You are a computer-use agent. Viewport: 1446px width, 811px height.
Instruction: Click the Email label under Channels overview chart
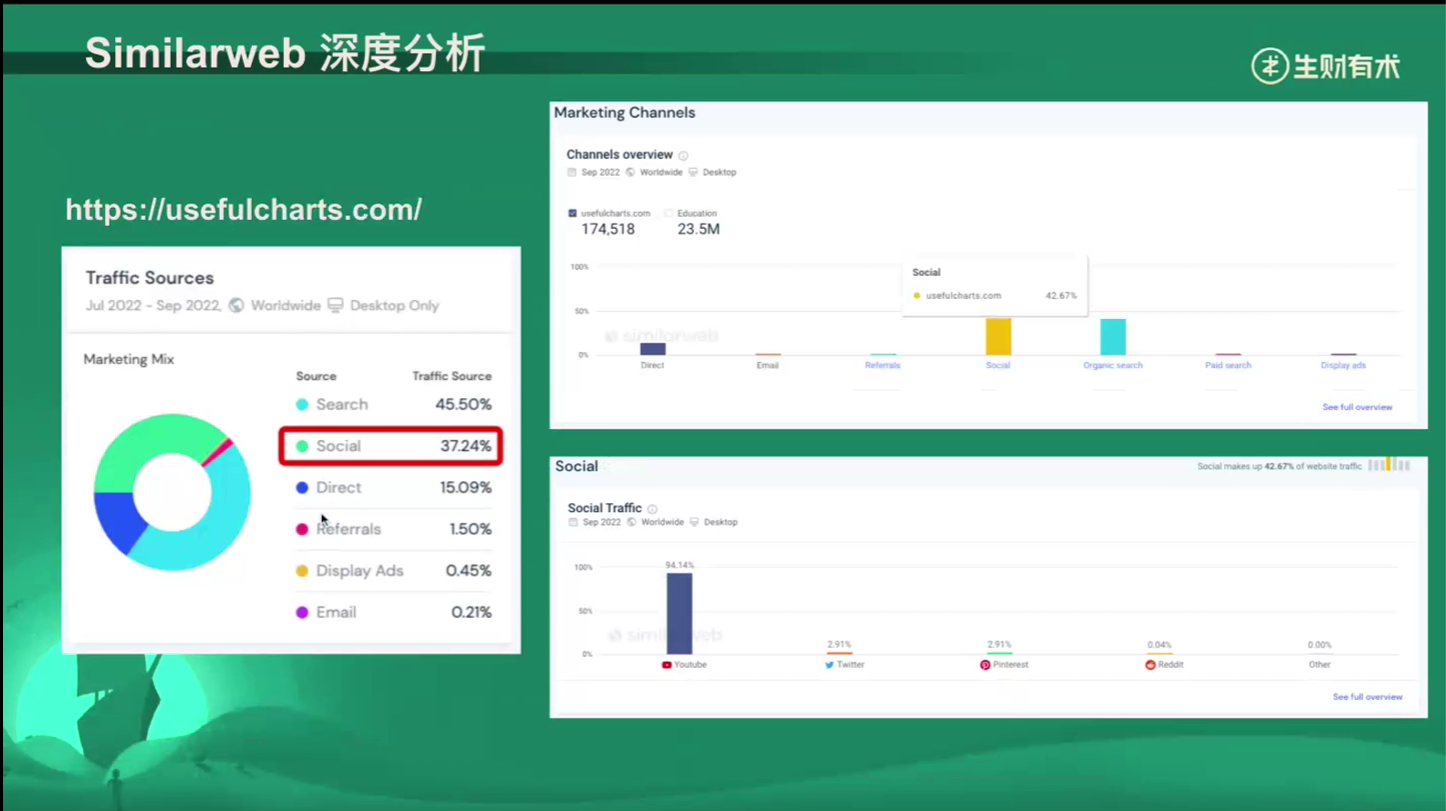tap(767, 365)
